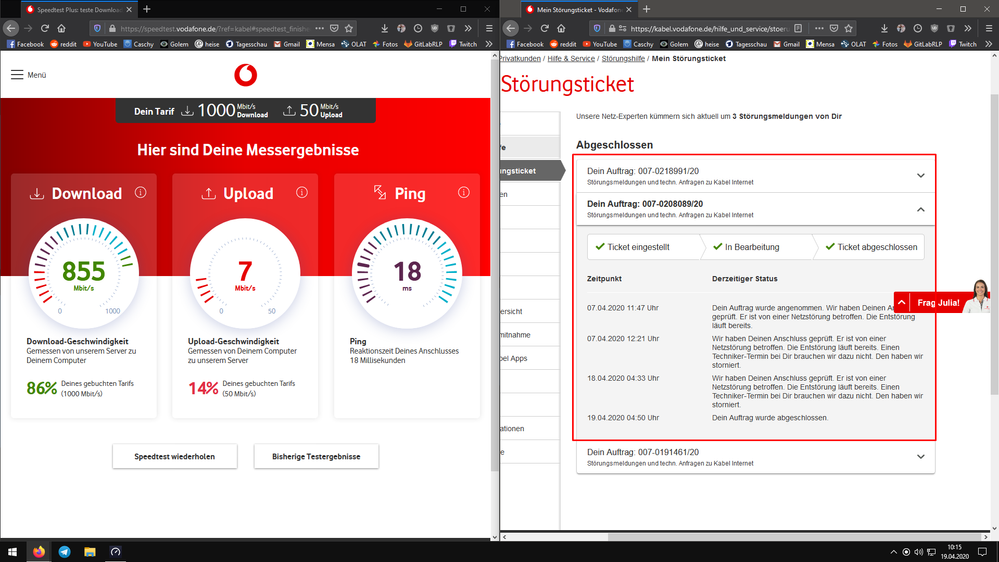
Task: Show more toolbar items in Speedtest window
Action: tap(468, 28)
